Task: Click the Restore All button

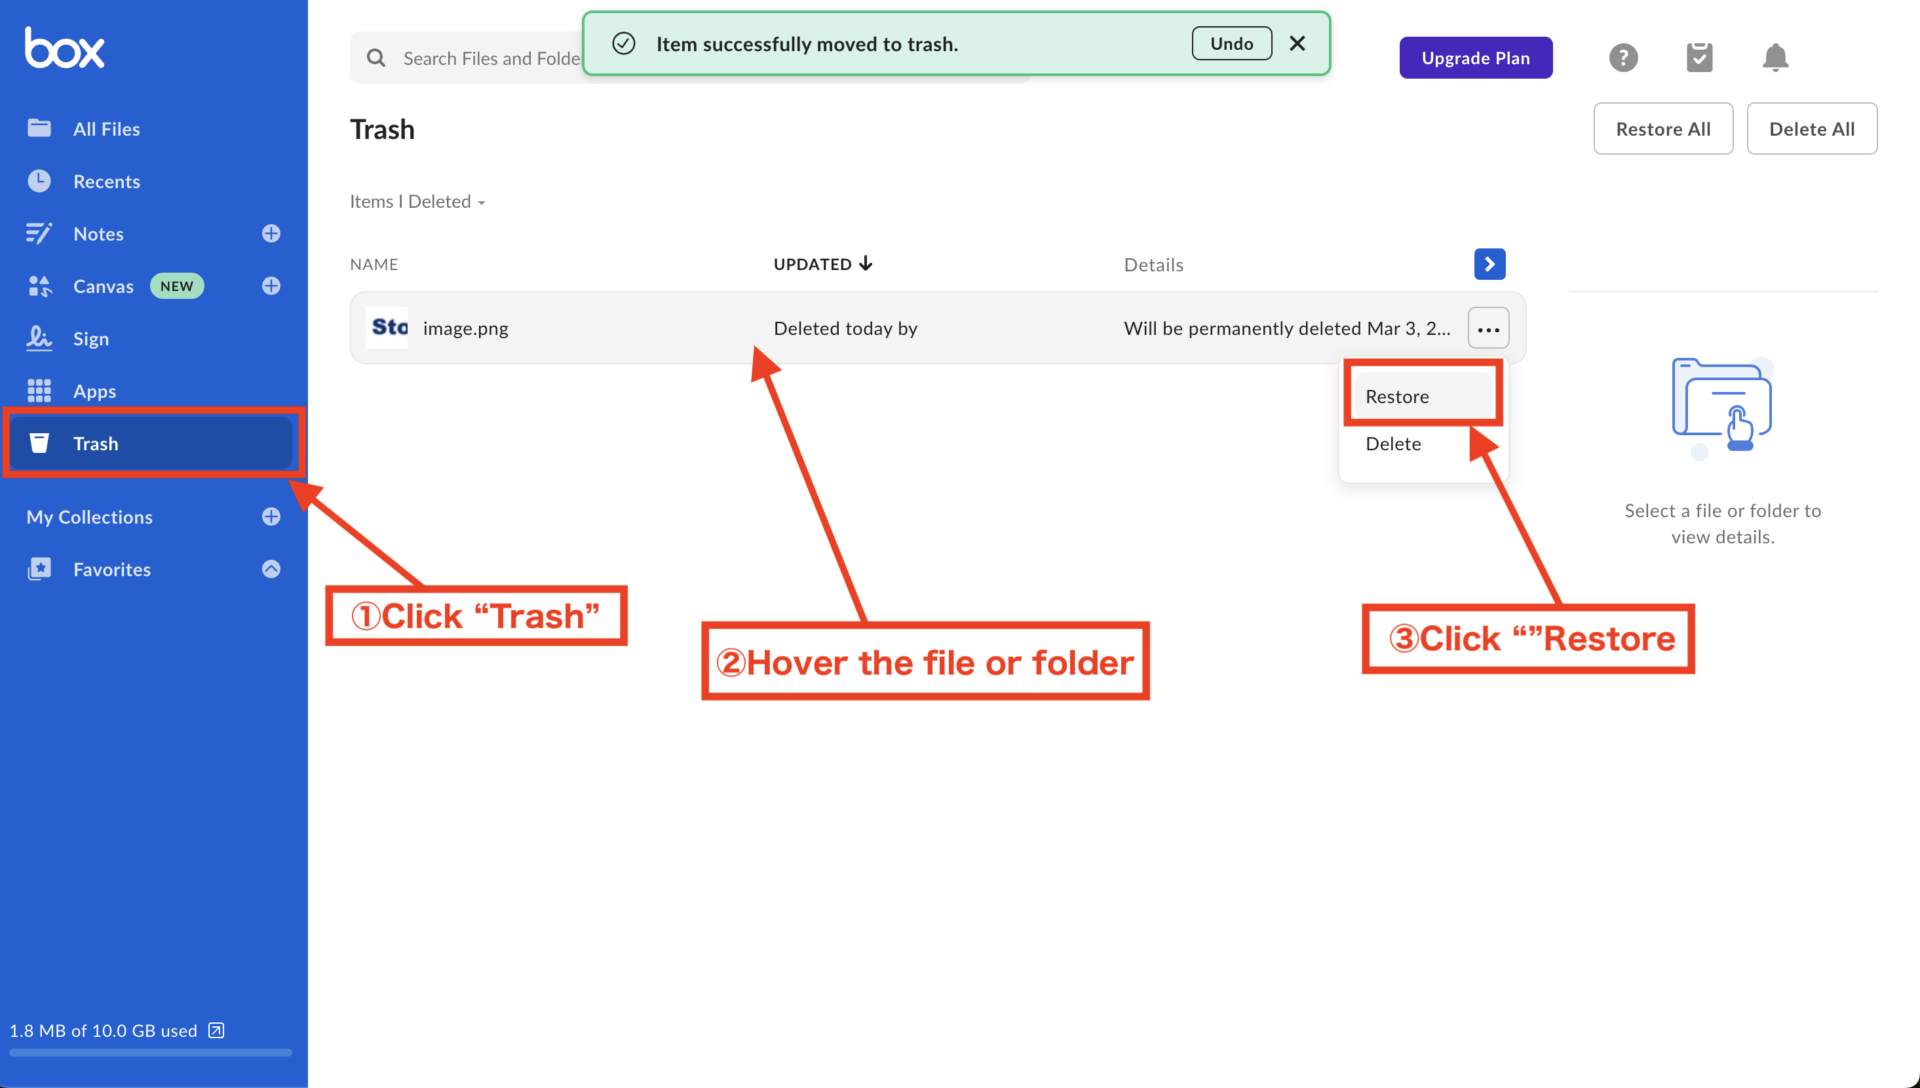Action: tap(1663, 128)
